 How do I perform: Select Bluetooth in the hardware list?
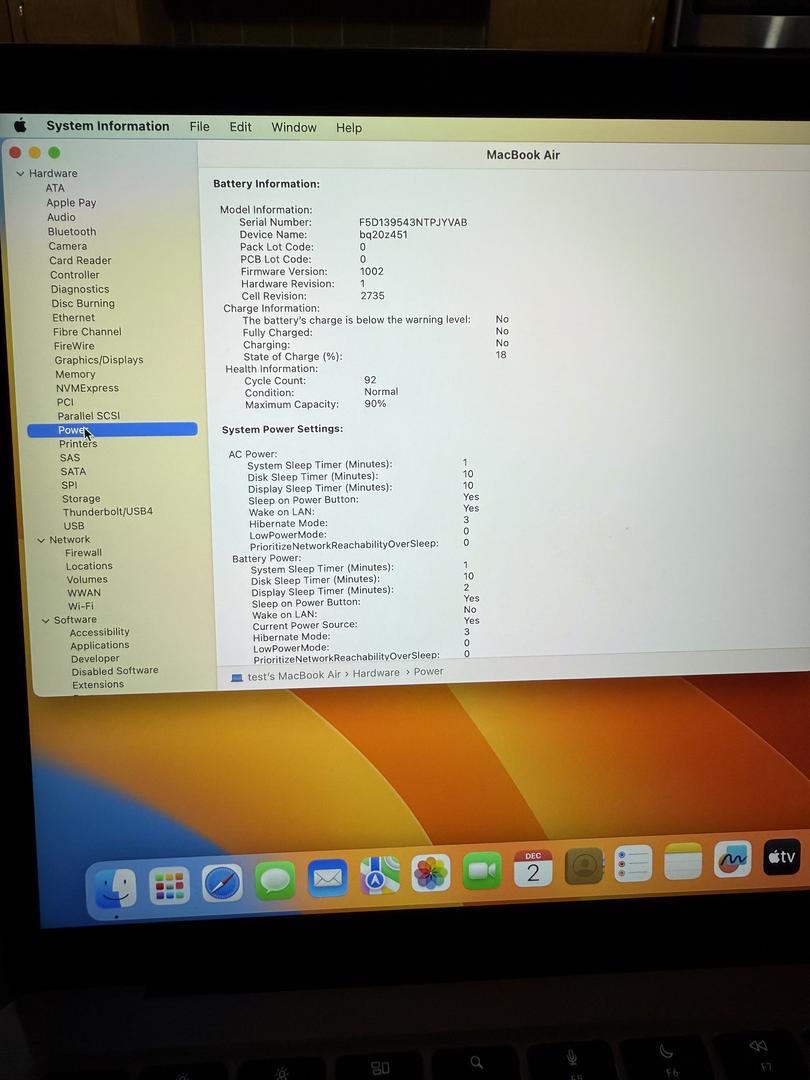click(72, 232)
